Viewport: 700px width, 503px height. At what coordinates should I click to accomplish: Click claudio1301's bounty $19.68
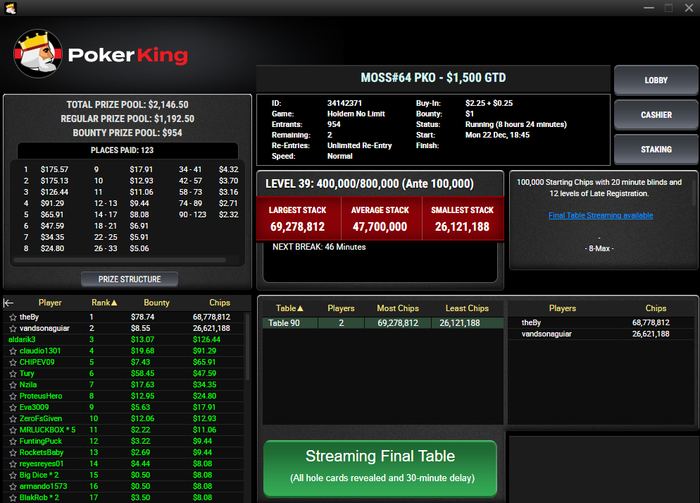pos(142,351)
